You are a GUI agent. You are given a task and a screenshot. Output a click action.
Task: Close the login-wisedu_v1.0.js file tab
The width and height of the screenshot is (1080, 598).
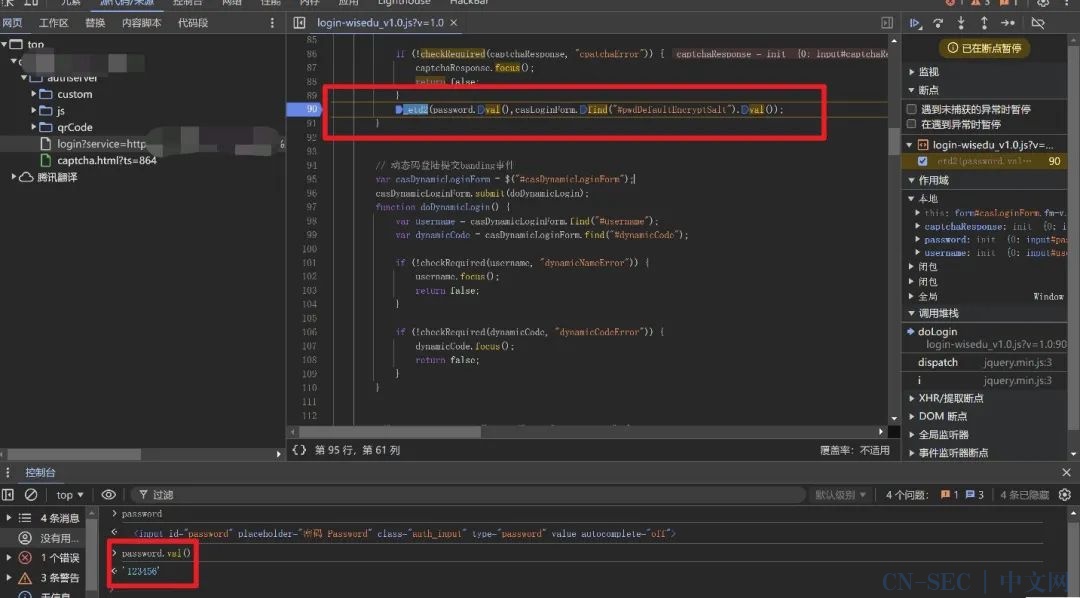pos(454,23)
